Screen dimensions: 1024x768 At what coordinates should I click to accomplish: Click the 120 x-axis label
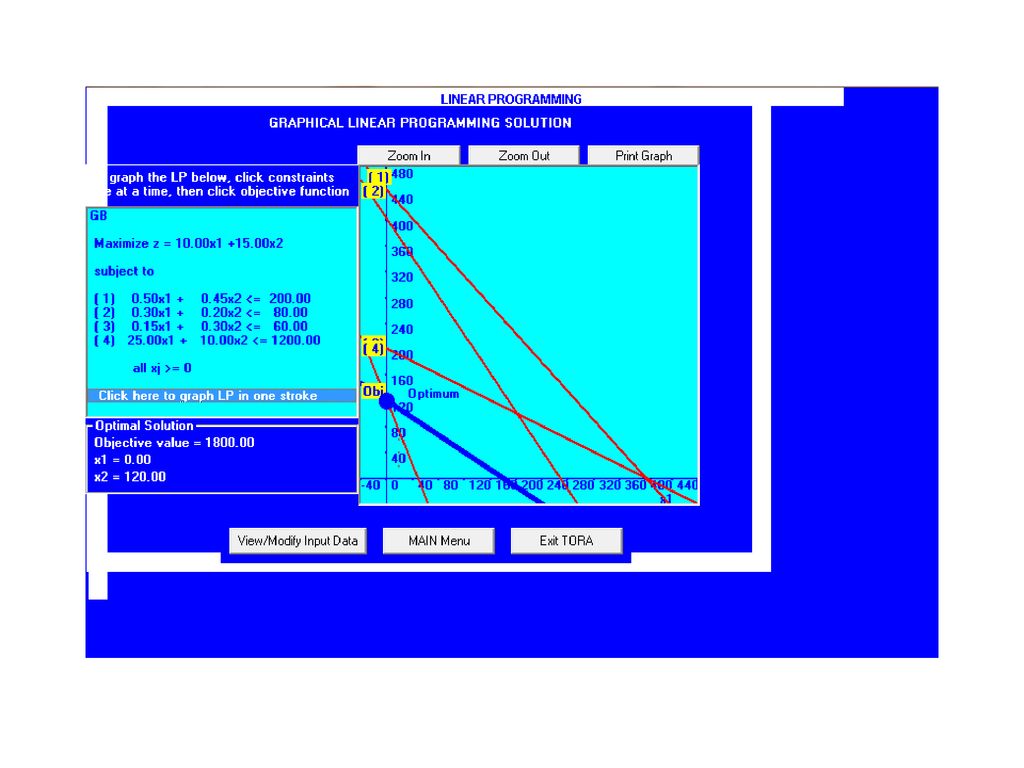tap(479, 485)
